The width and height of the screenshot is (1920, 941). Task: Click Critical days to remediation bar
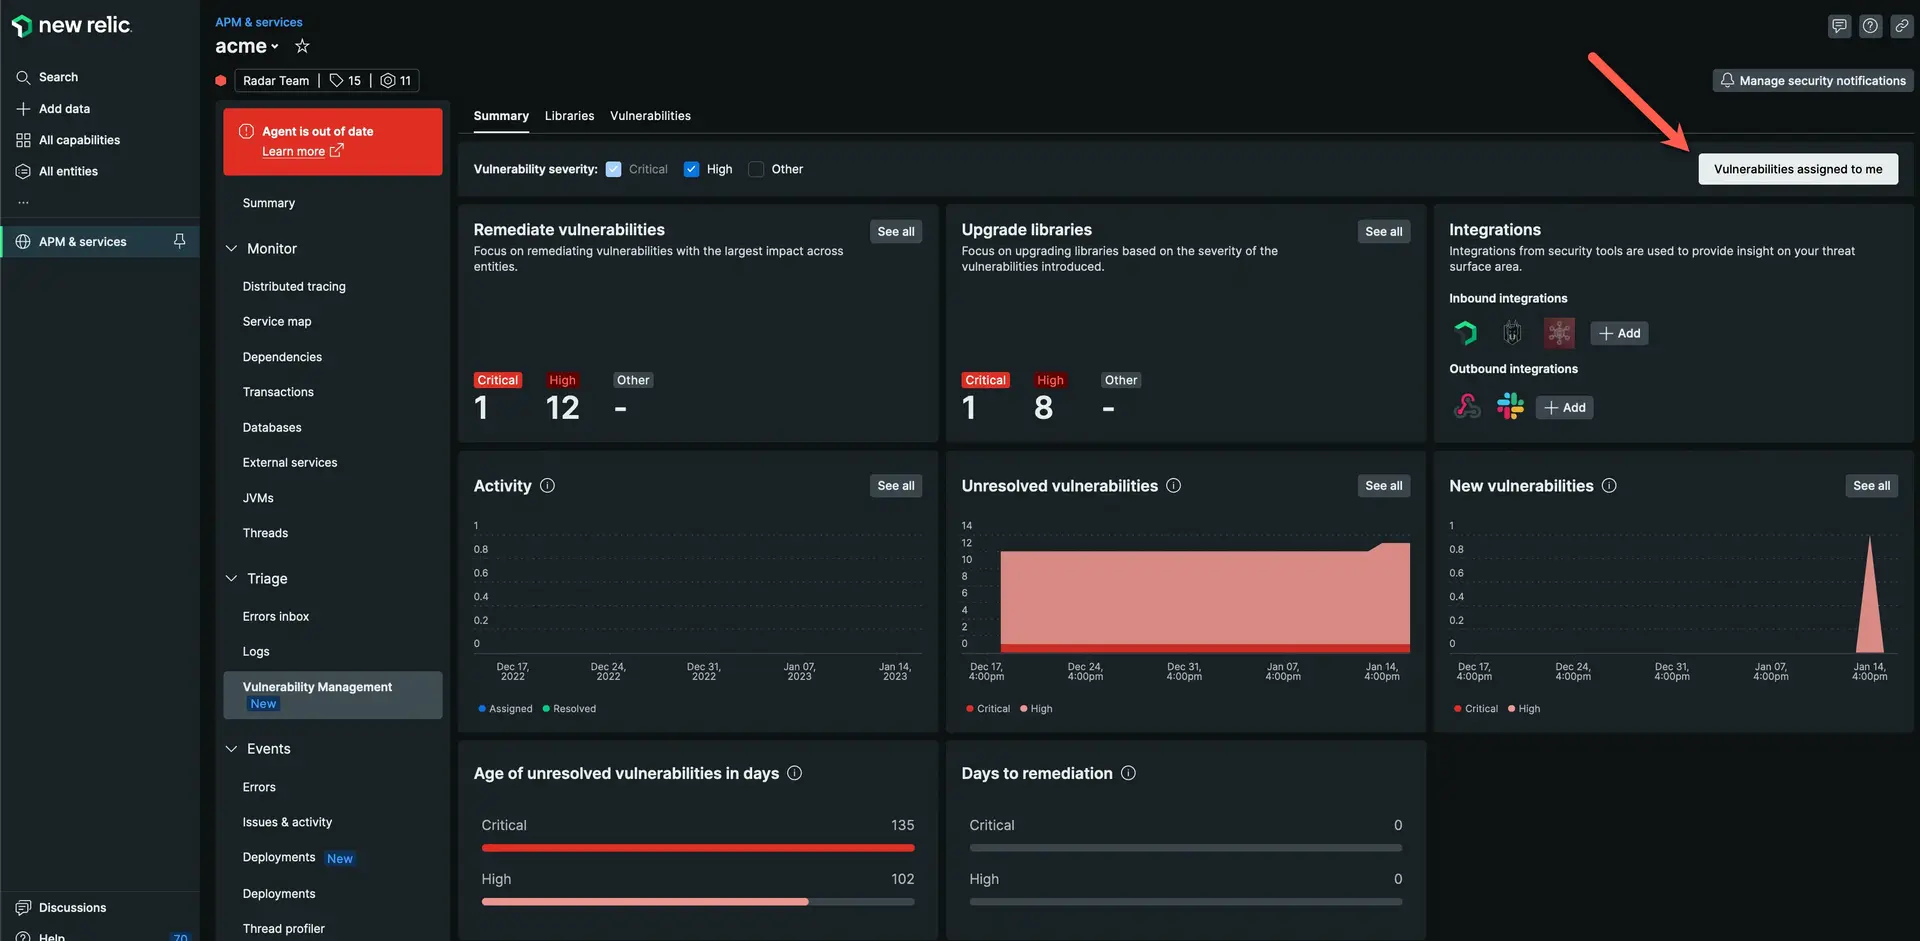pos(1186,848)
